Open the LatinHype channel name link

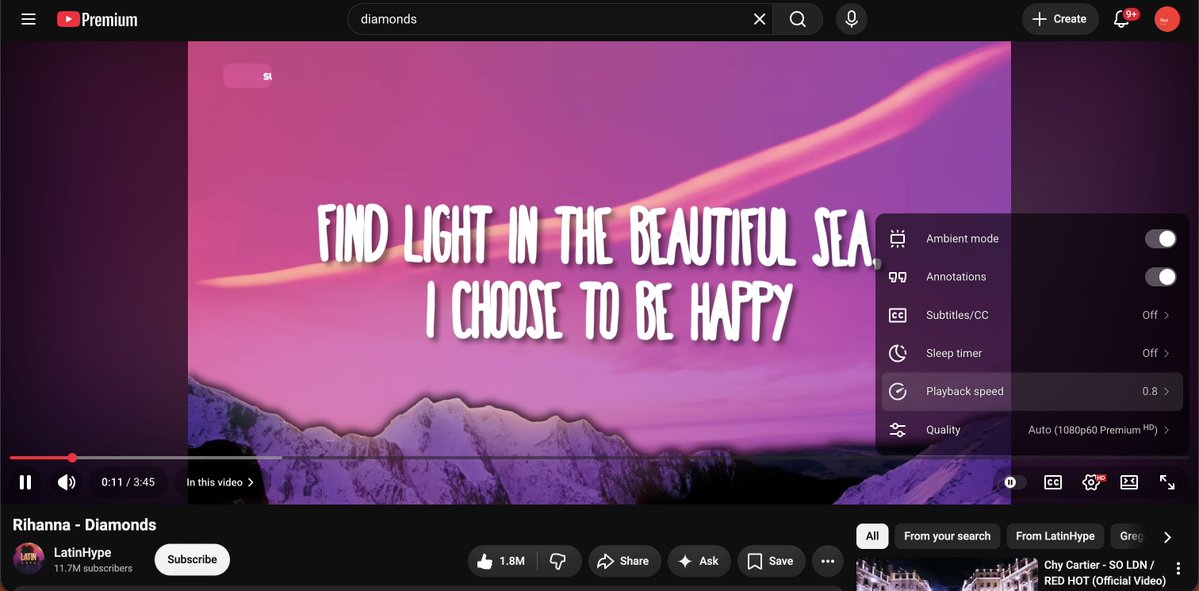[x=83, y=552]
